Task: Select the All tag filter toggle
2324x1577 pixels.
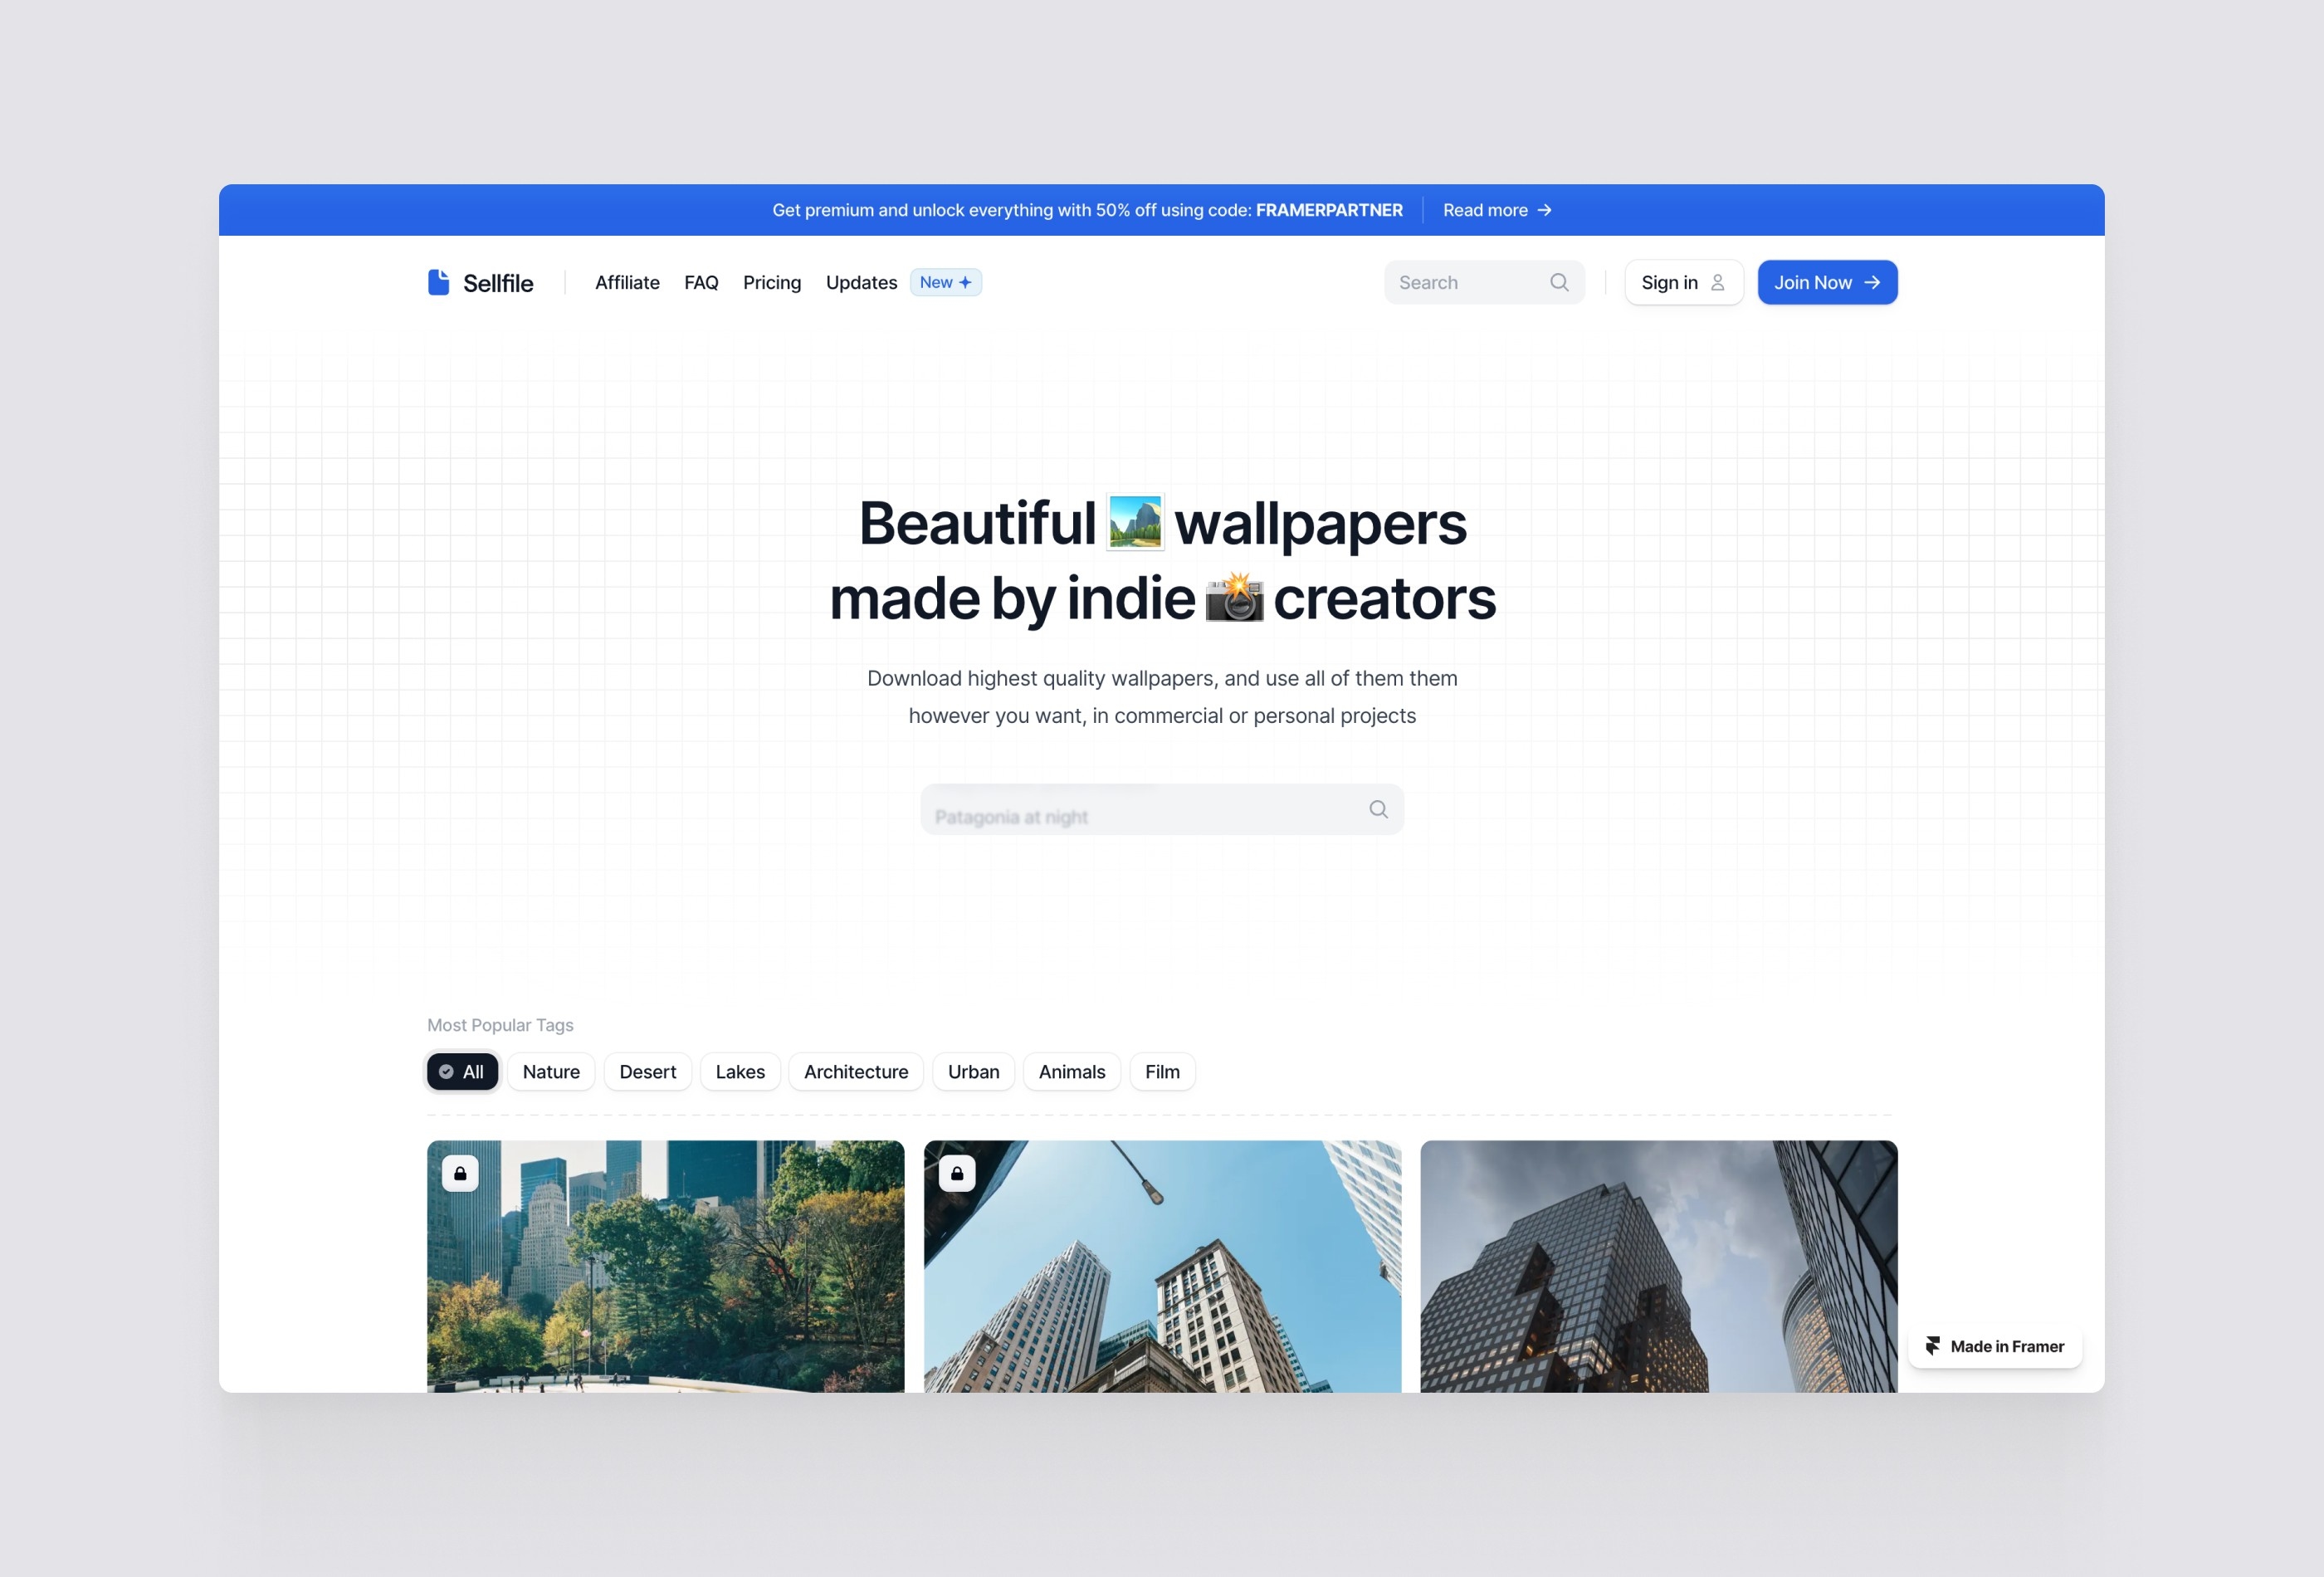Action: point(462,1068)
